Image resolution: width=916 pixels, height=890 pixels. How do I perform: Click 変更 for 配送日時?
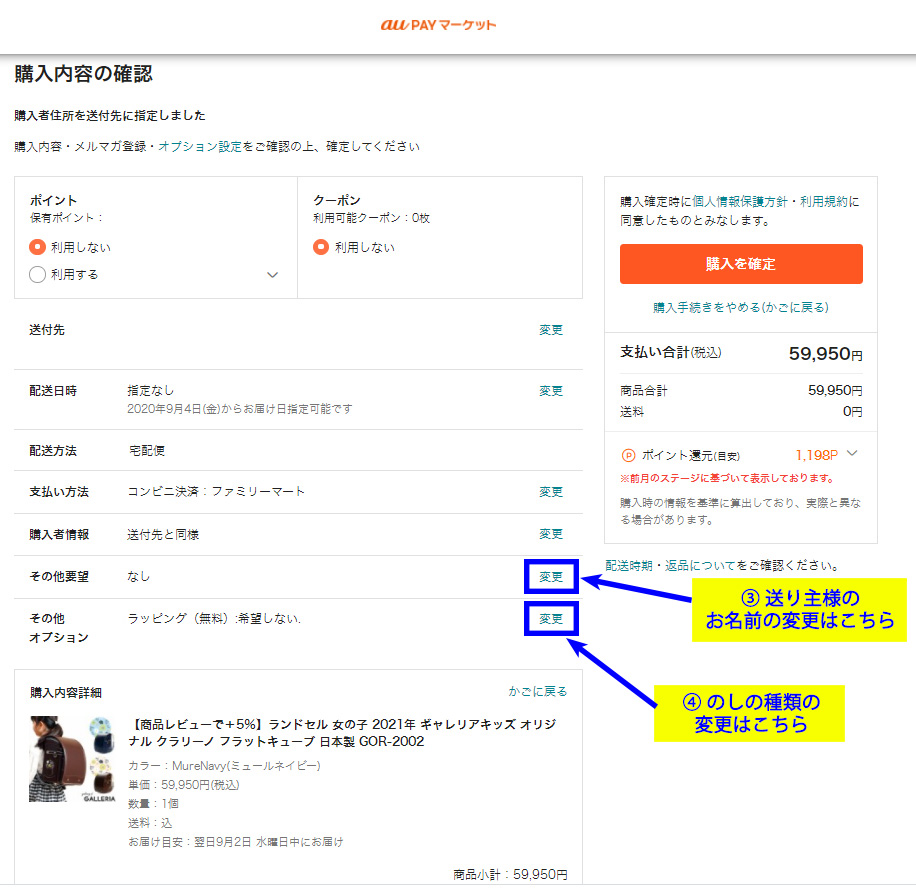tap(551, 391)
